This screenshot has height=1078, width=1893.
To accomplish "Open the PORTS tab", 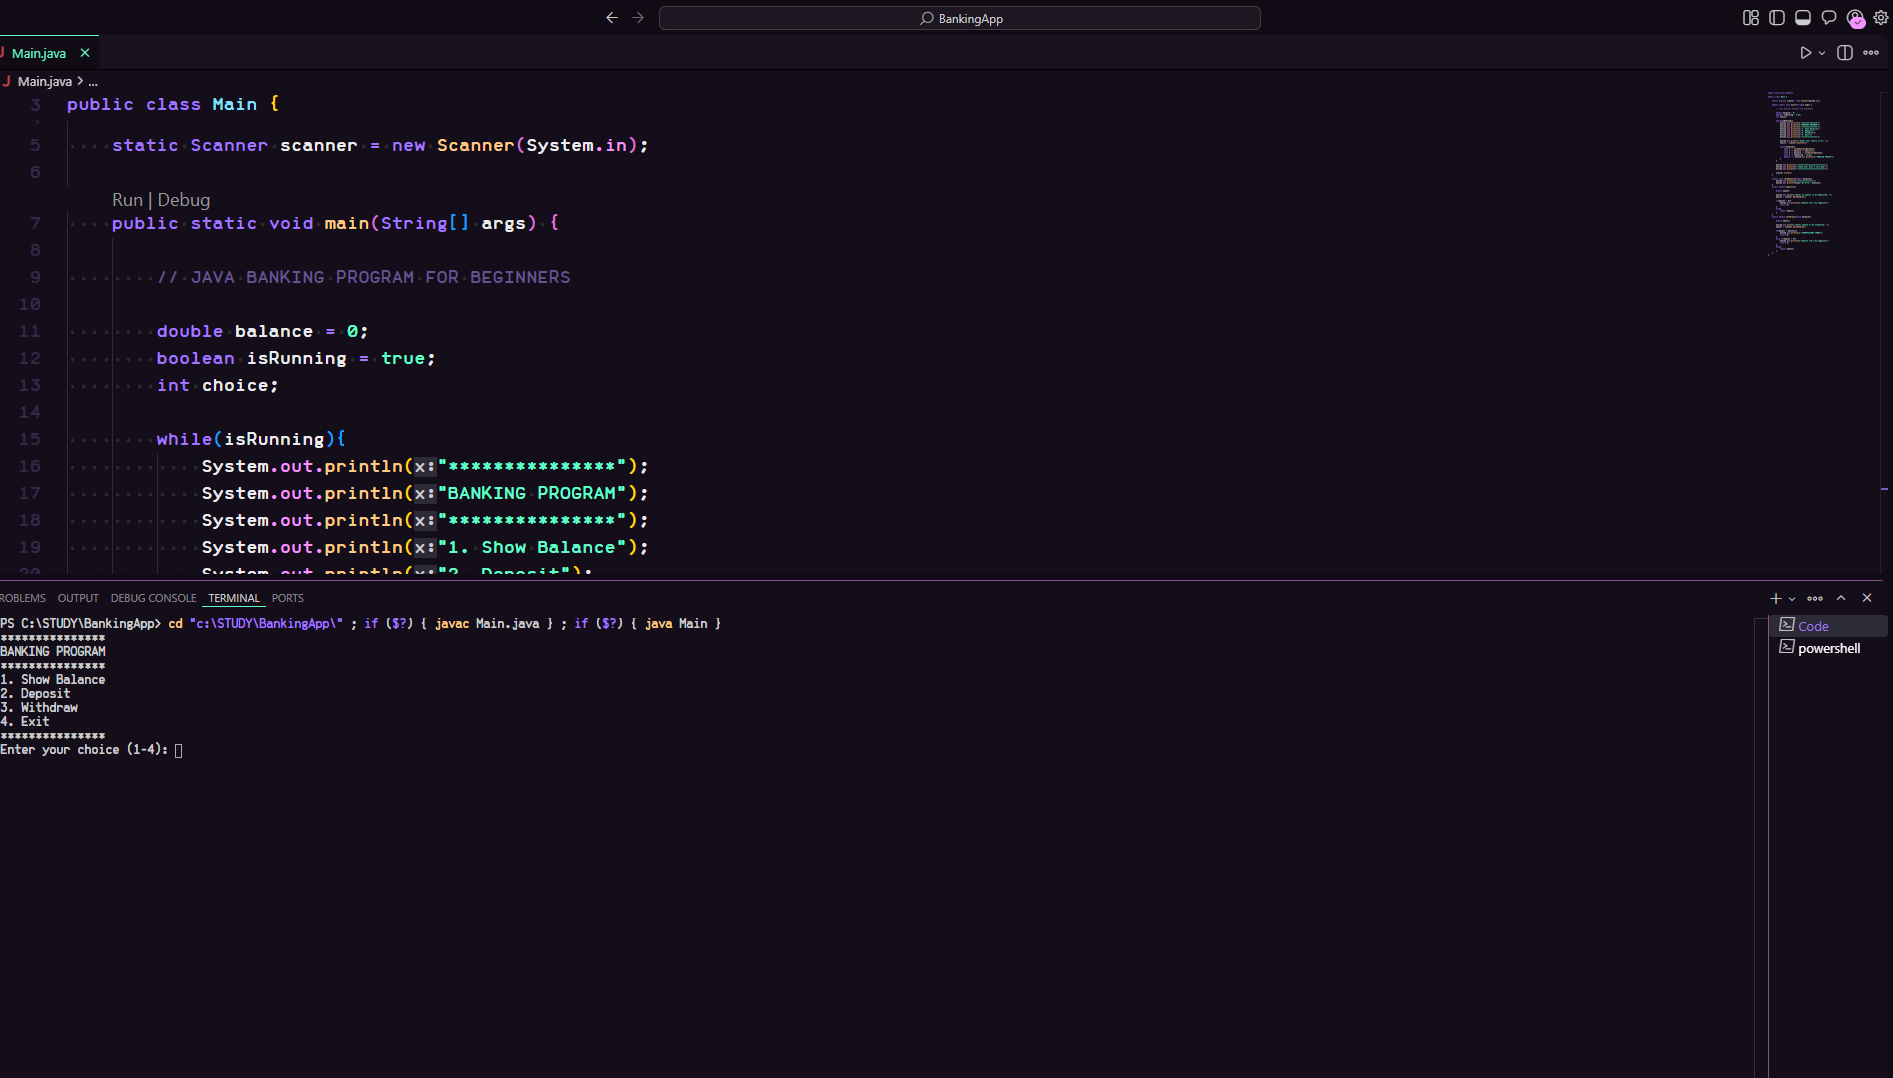I will (x=287, y=598).
